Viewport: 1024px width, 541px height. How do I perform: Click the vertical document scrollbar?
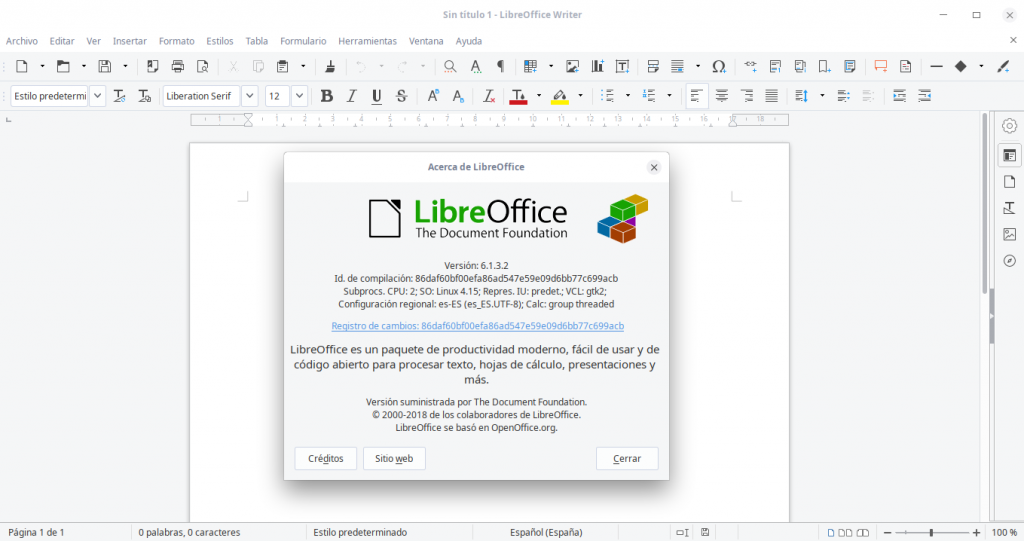(985, 203)
